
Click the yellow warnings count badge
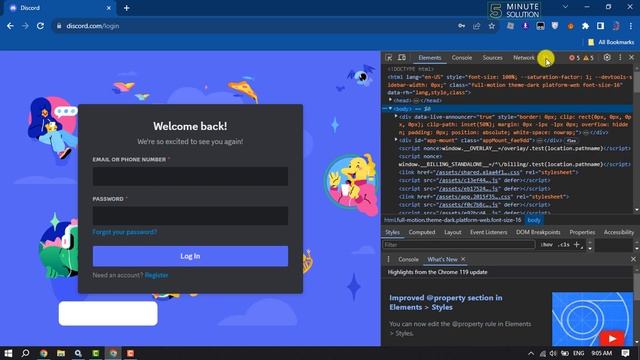coord(589,58)
